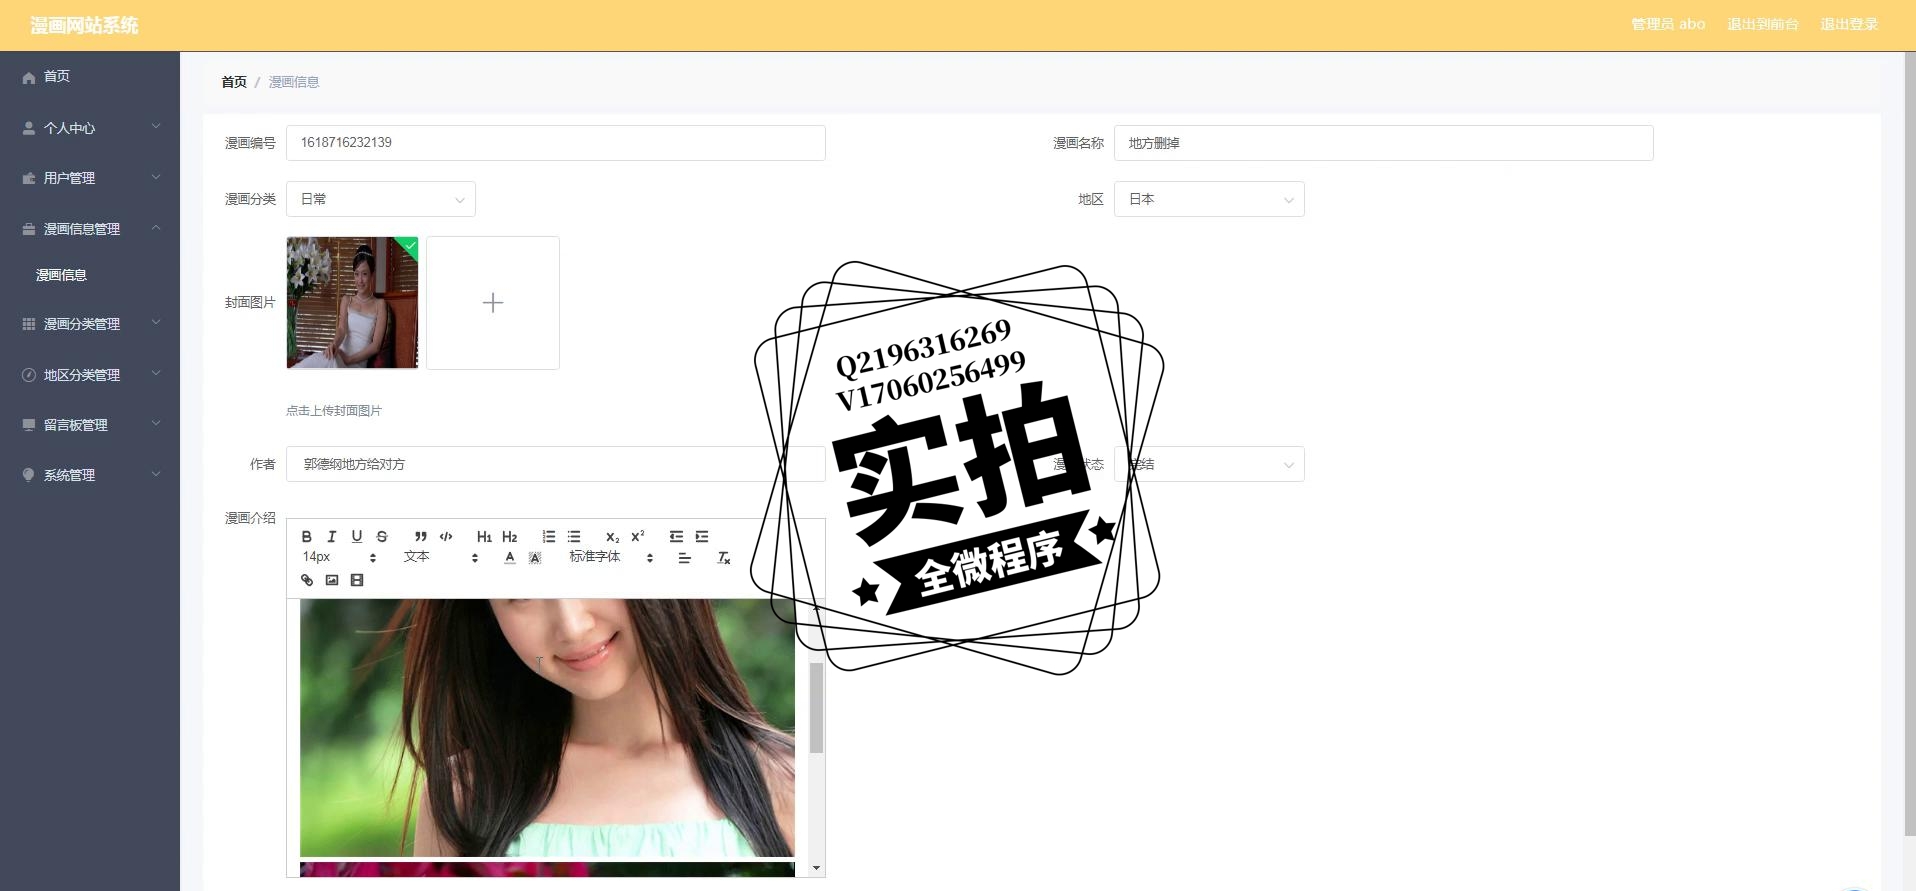Click the 点击上传封面图片 hint text
Screen dimensions: 1916x891
tap(334, 411)
